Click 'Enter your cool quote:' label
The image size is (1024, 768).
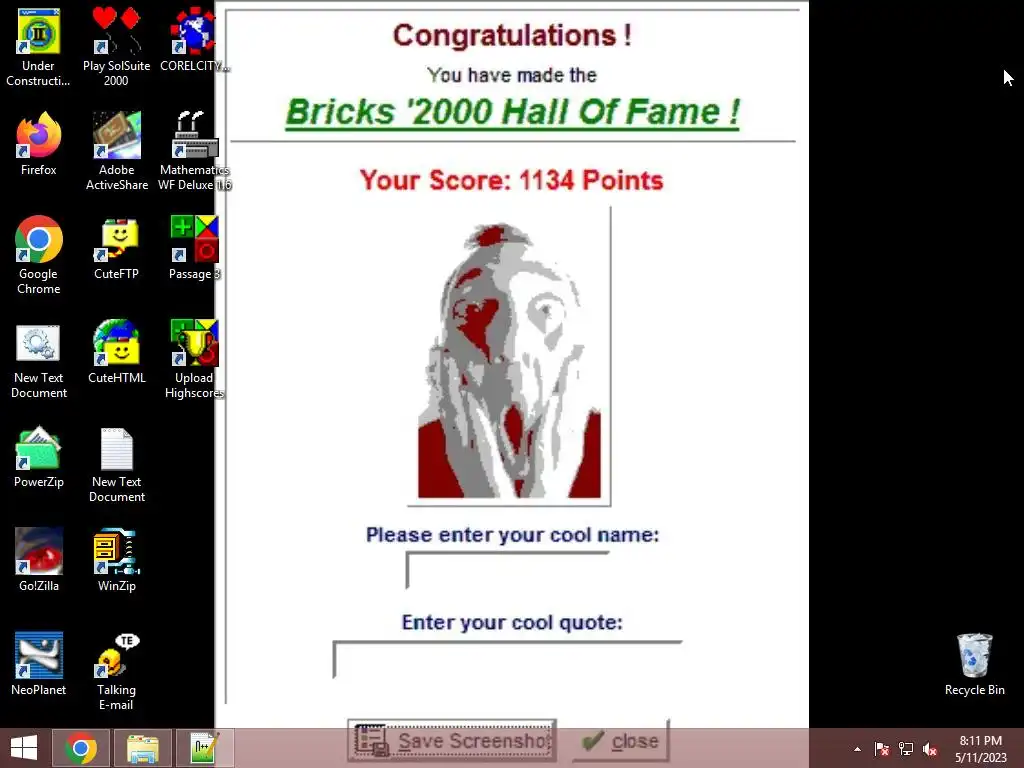tap(512, 622)
